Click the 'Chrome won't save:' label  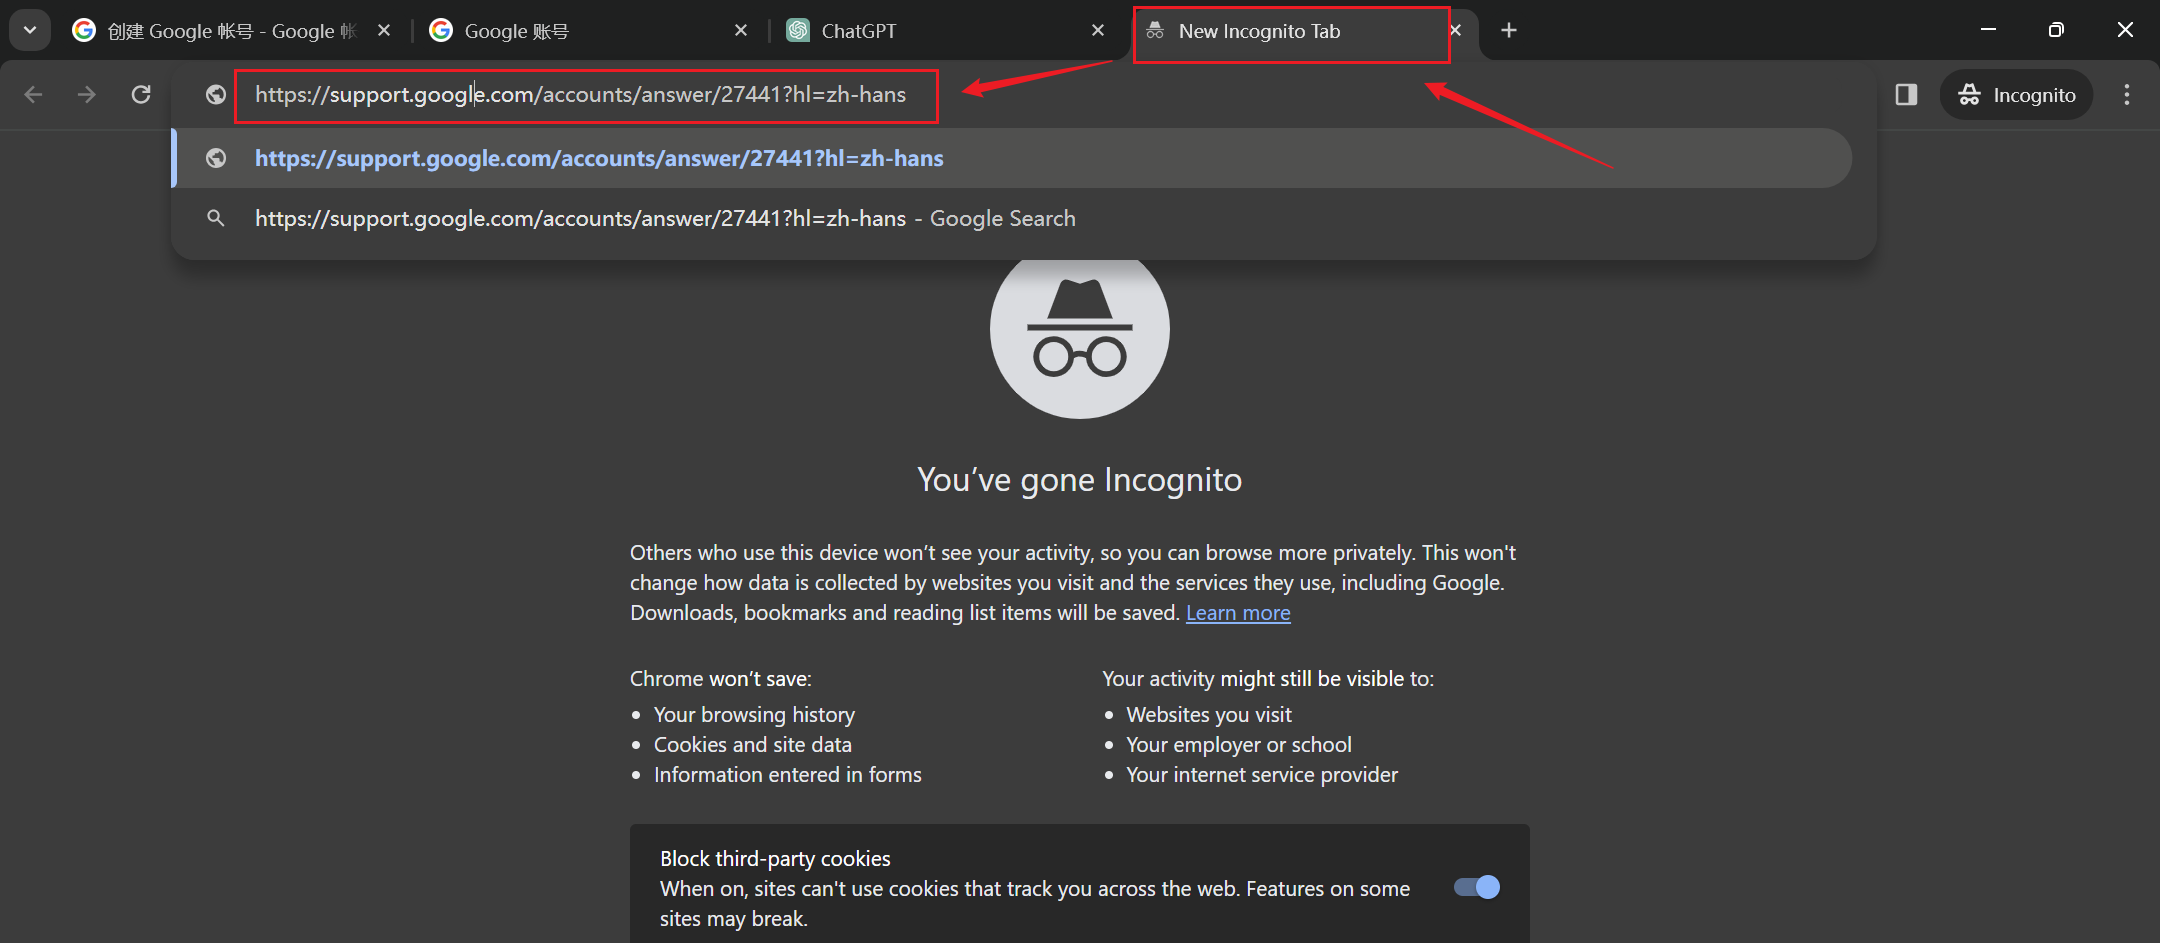[x=721, y=679]
